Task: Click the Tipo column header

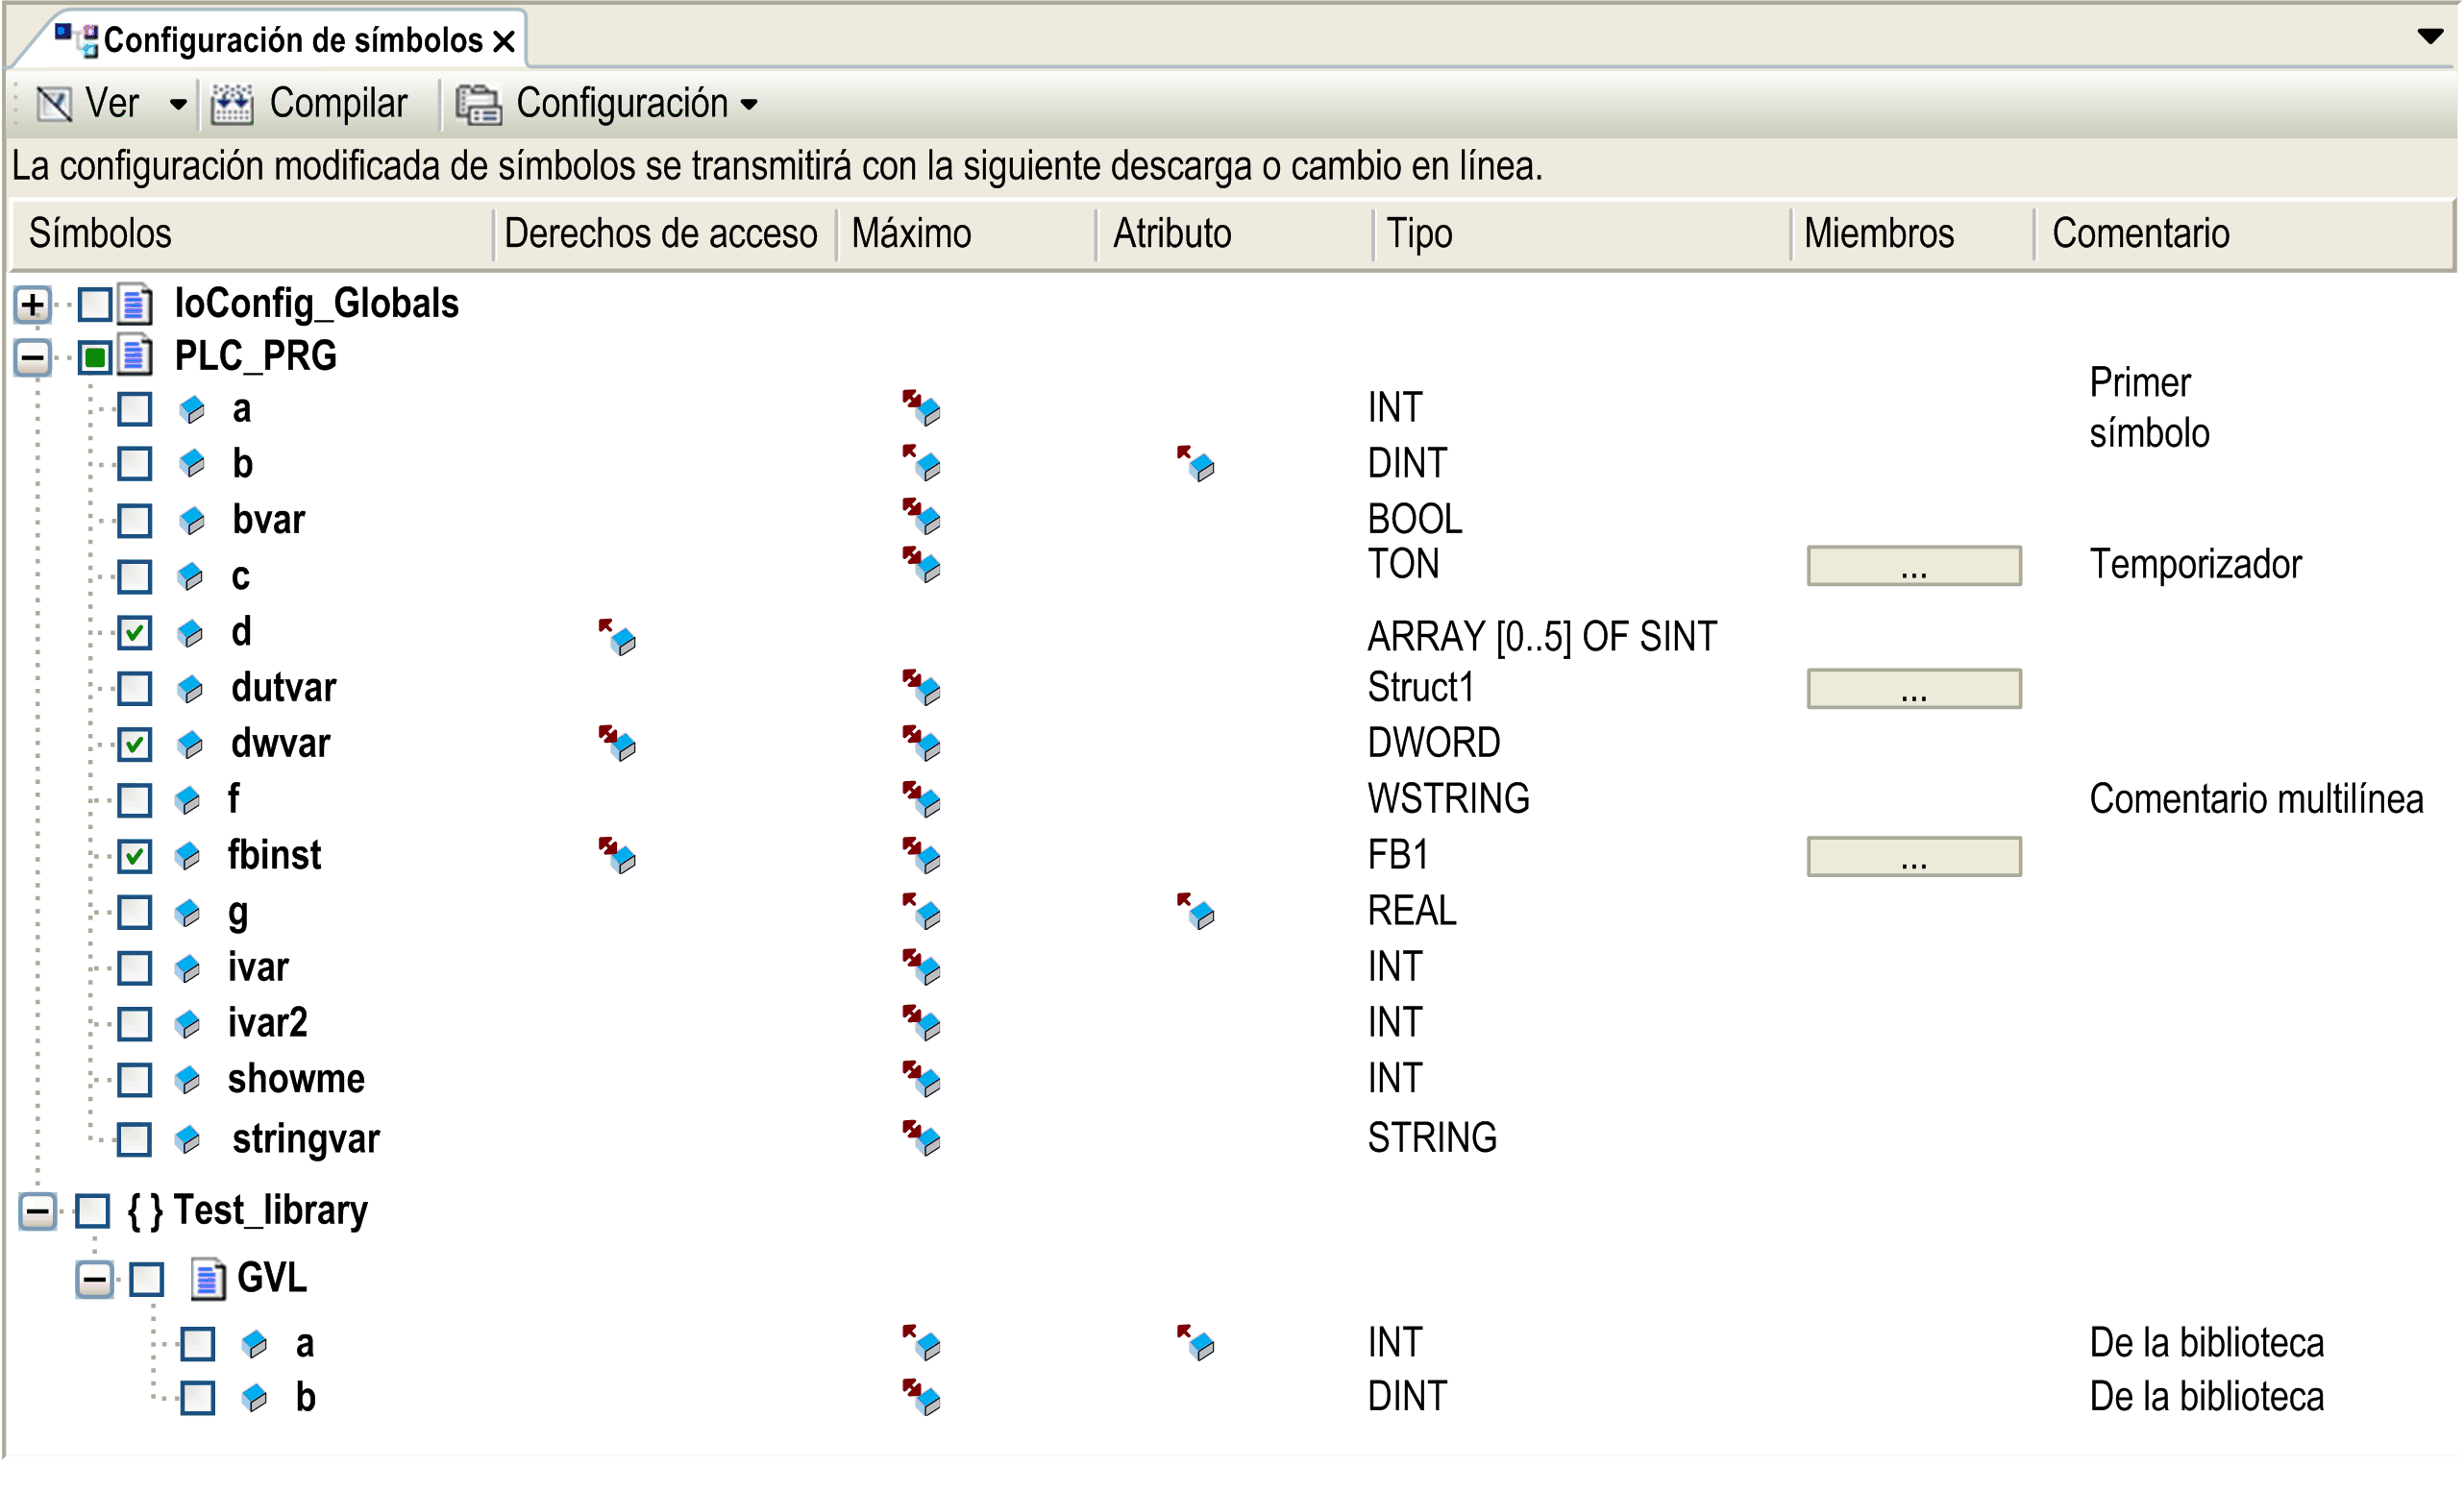Action: 1419,234
